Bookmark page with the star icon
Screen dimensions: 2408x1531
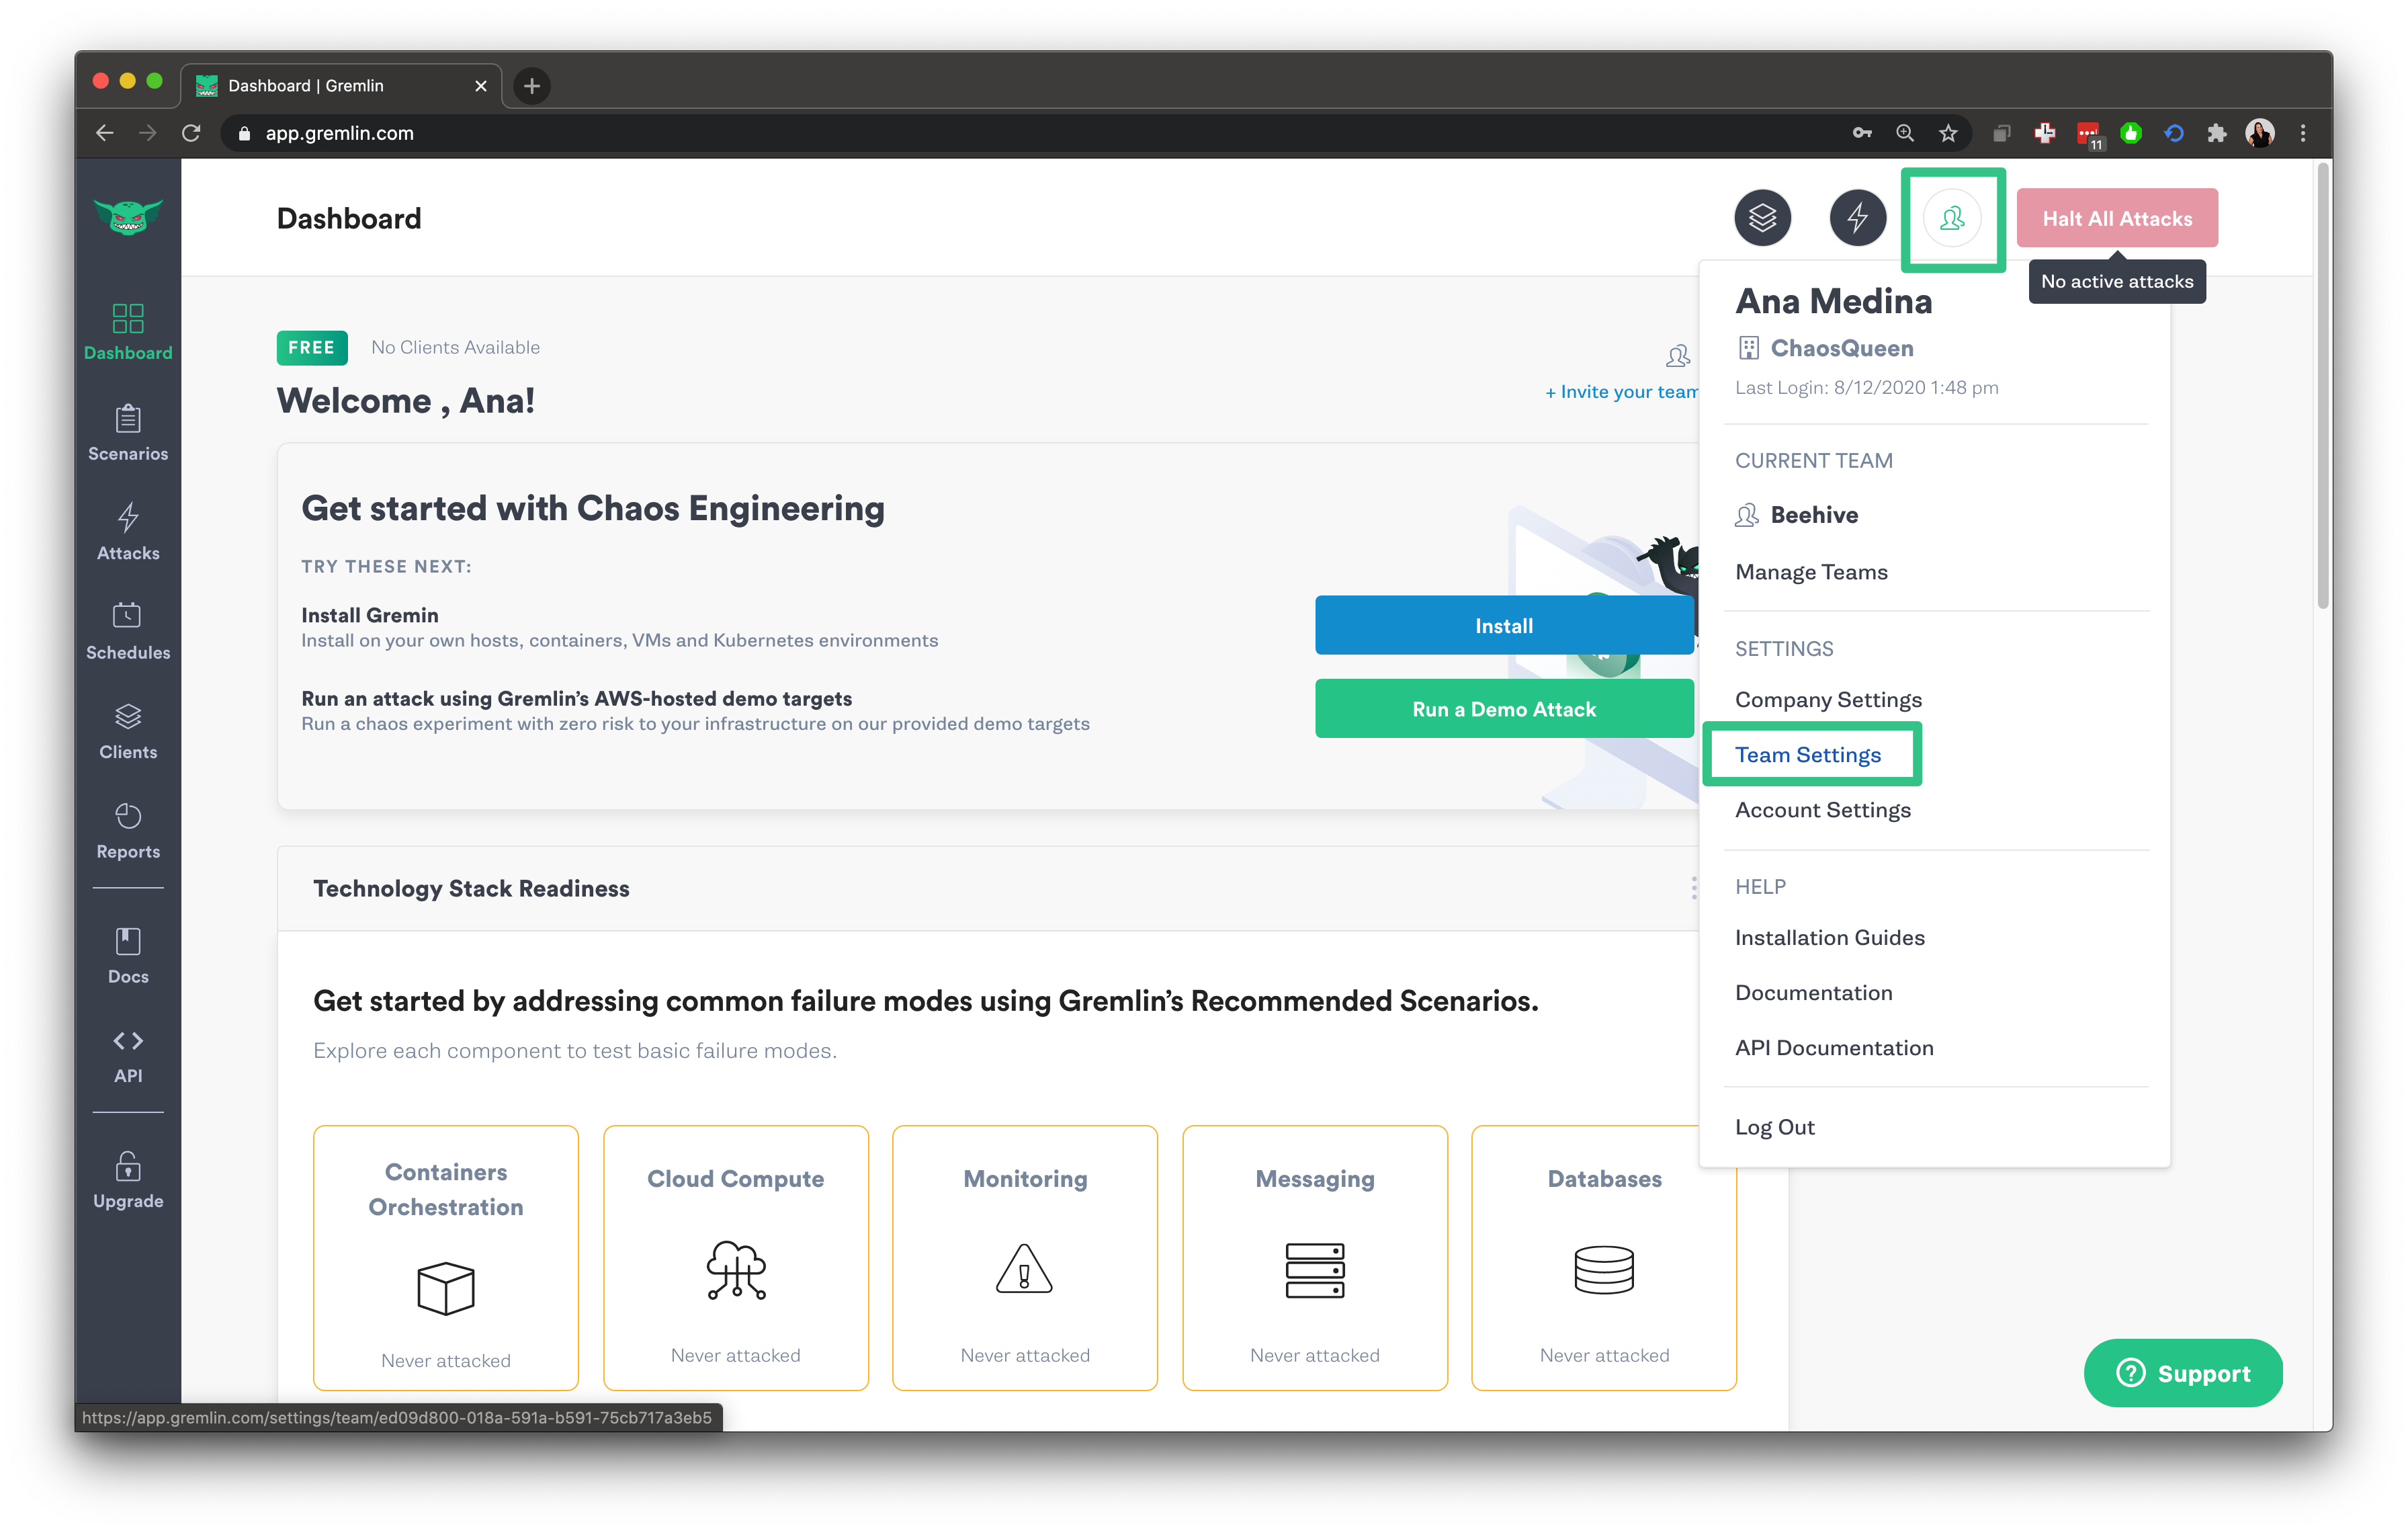click(1948, 133)
